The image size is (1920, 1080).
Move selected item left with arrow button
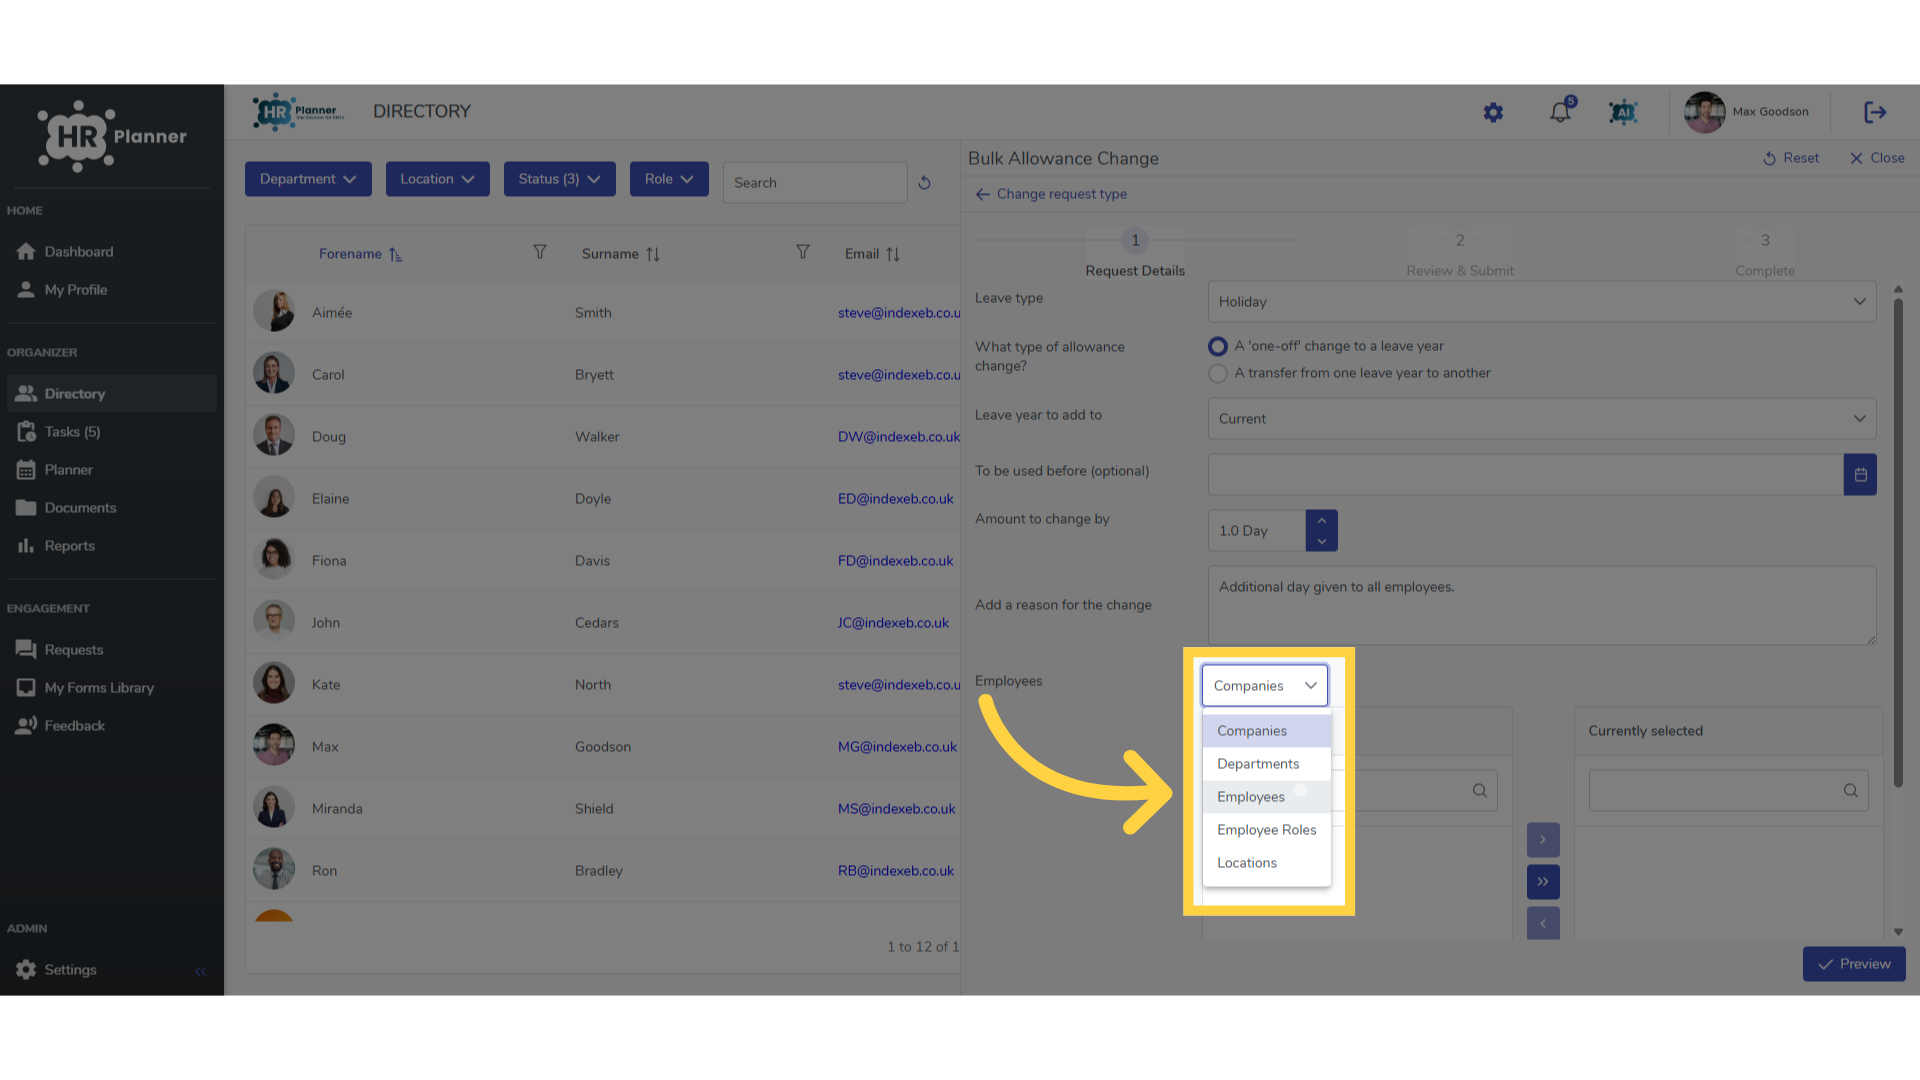(x=1543, y=923)
